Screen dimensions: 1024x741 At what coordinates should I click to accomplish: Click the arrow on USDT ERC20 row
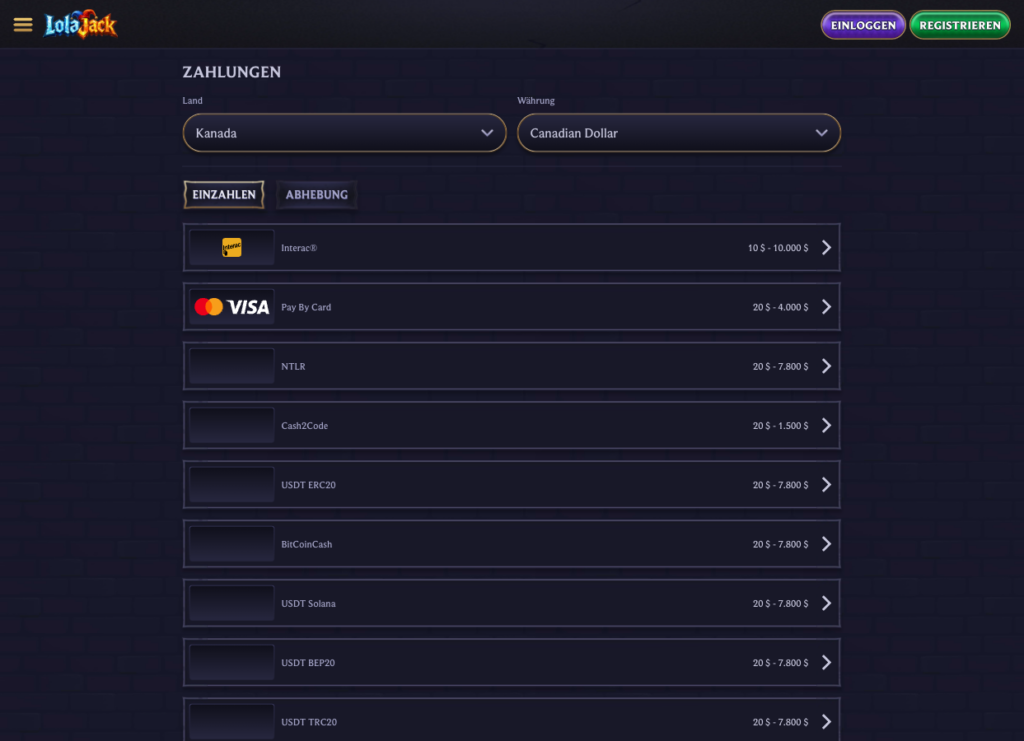click(826, 485)
